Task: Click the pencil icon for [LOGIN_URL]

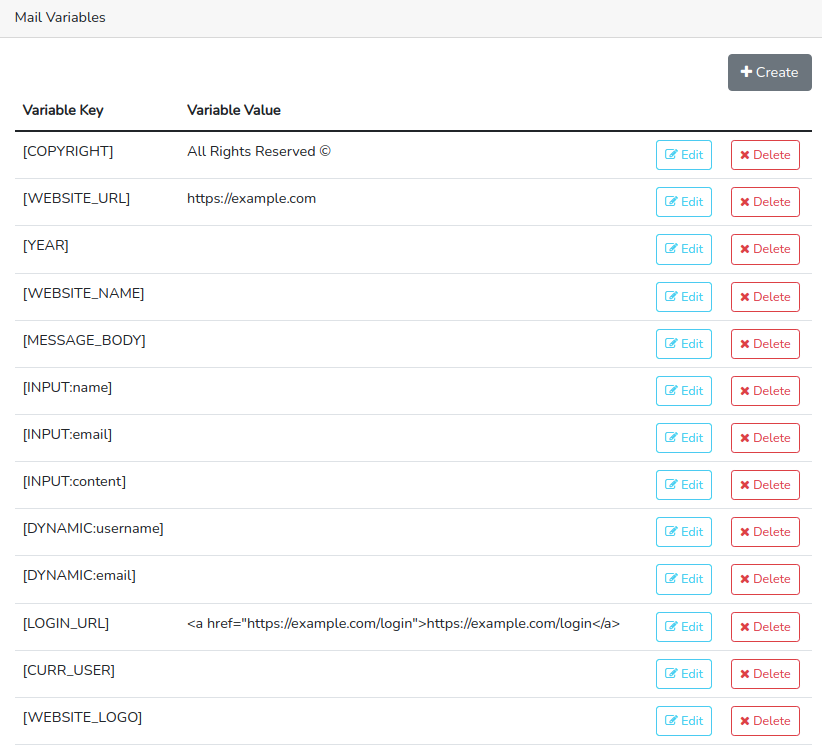Action: click(x=670, y=626)
